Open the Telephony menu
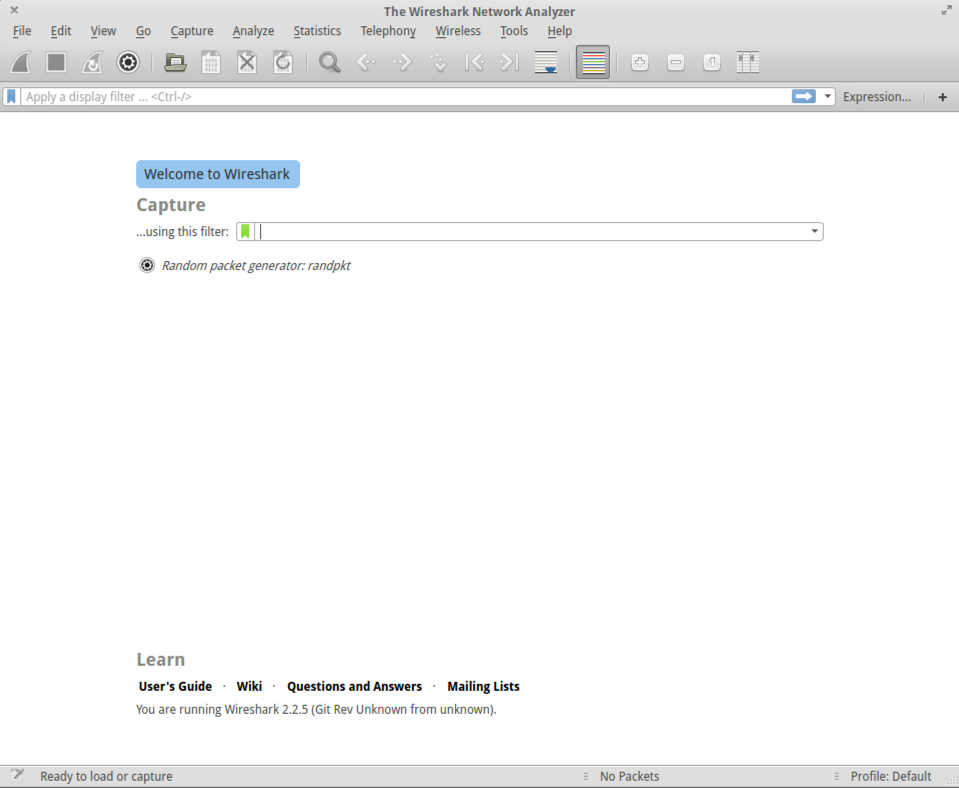 tap(388, 31)
